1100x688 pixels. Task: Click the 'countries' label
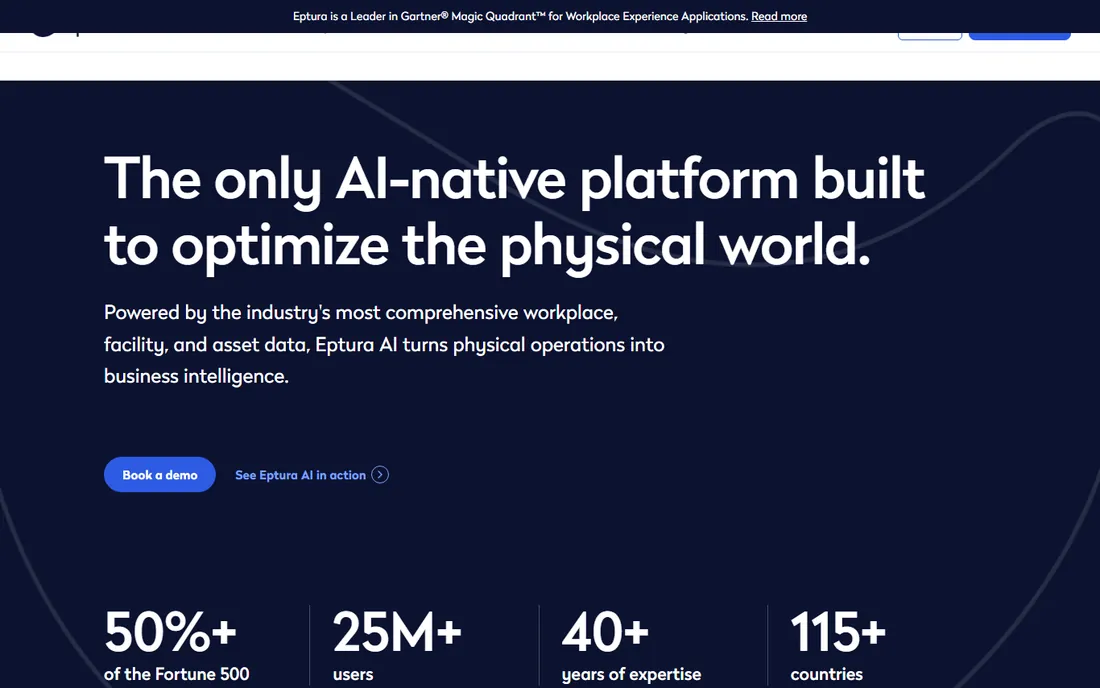(826, 674)
